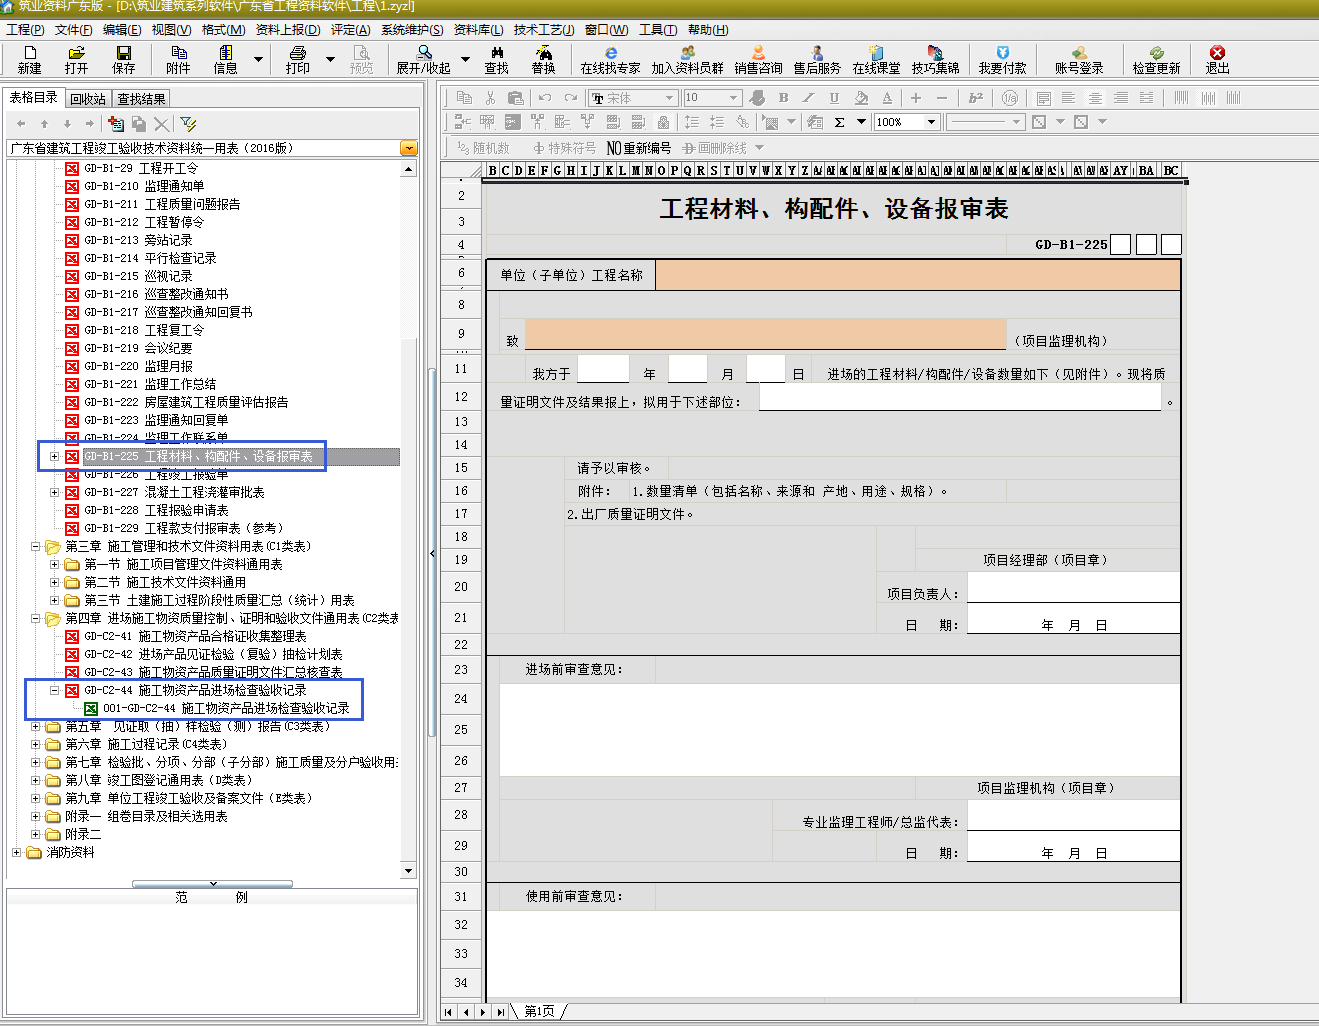Viewport: 1319px width, 1026px height.
Task: Click the add-table icon in tree toolbar
Action: [116, 123]
